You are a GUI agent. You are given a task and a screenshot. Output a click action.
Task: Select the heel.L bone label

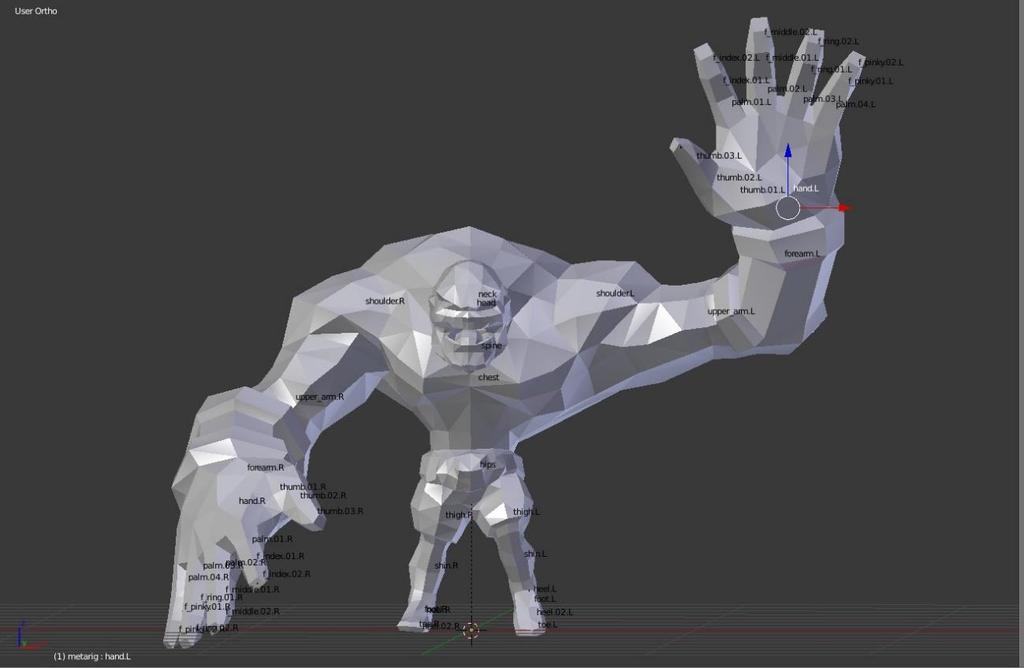tap(544, 589)
